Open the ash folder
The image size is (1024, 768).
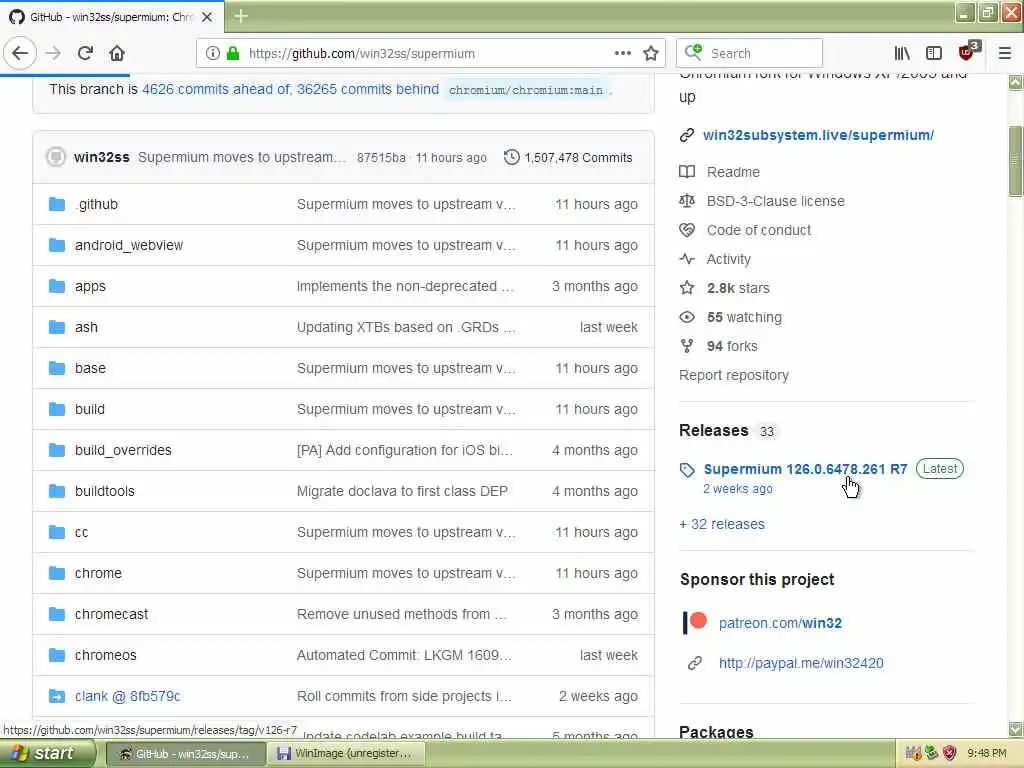pyautogui.click(x=86, y=327)
